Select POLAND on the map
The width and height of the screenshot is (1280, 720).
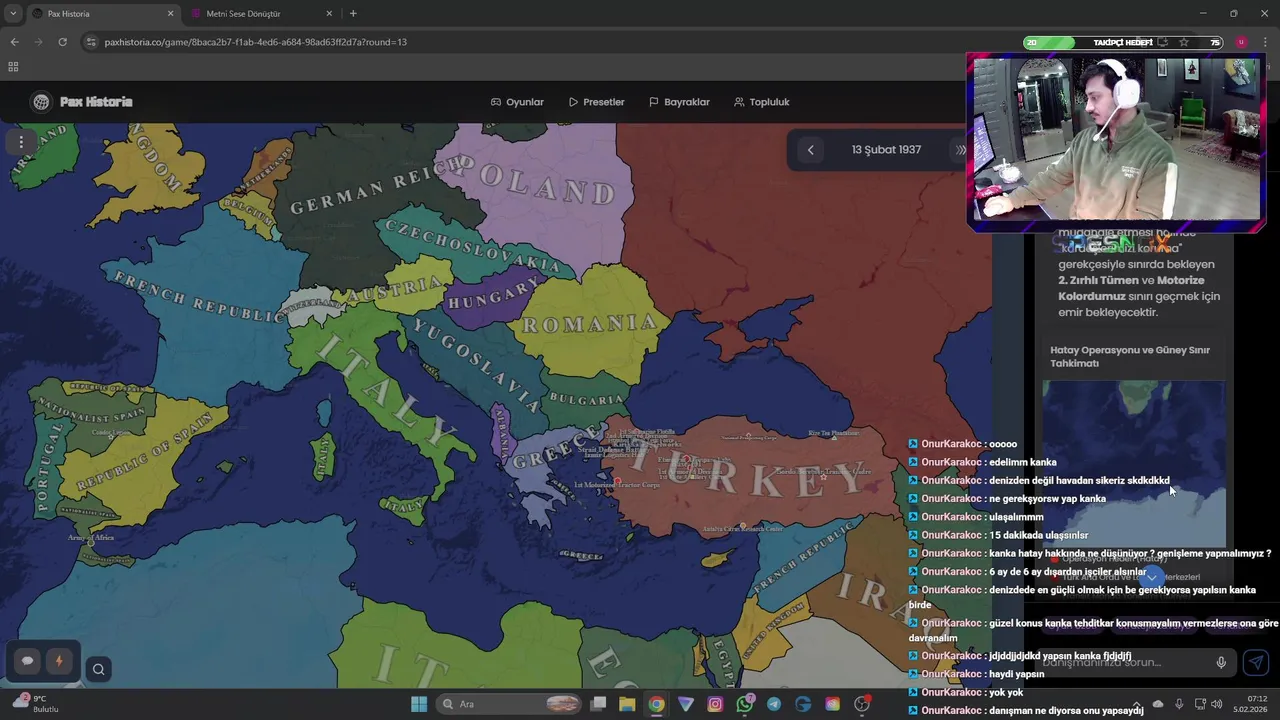pos(550,181)
